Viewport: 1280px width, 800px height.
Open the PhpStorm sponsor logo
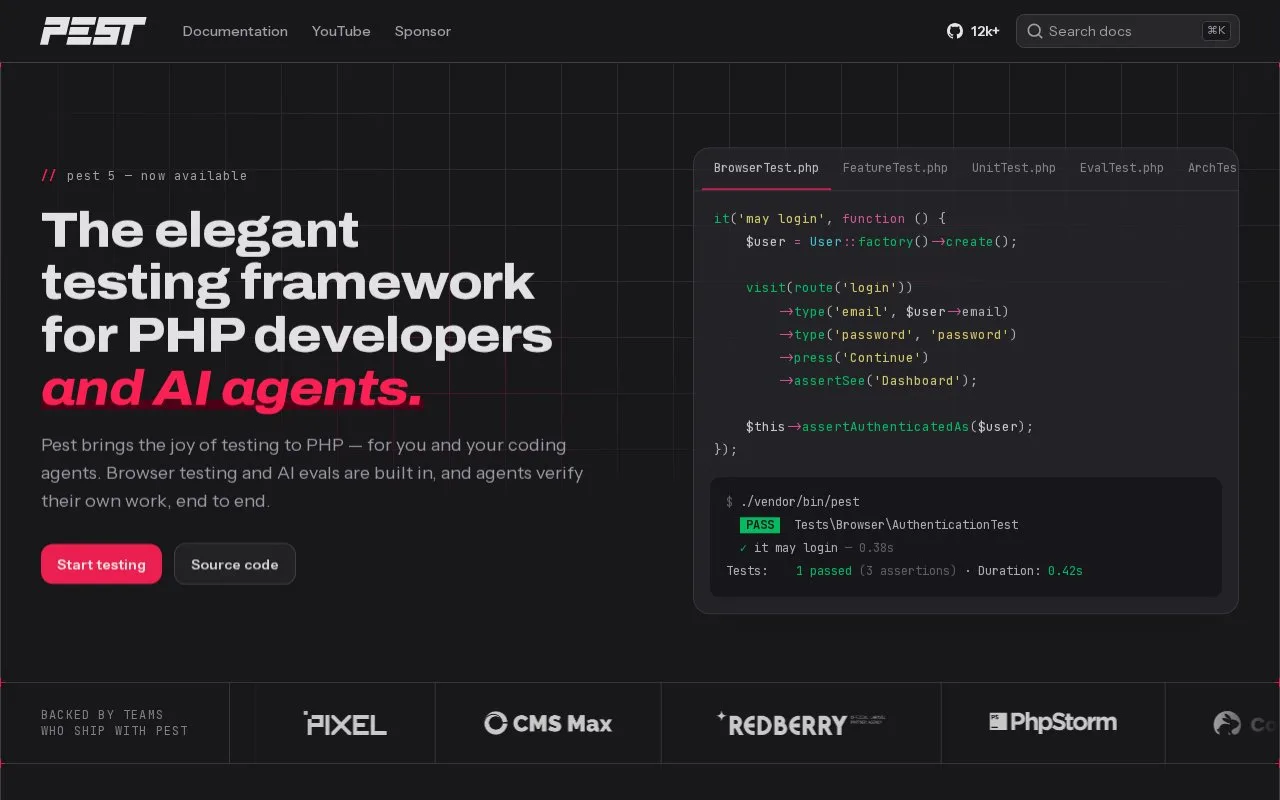[1053, 722]
